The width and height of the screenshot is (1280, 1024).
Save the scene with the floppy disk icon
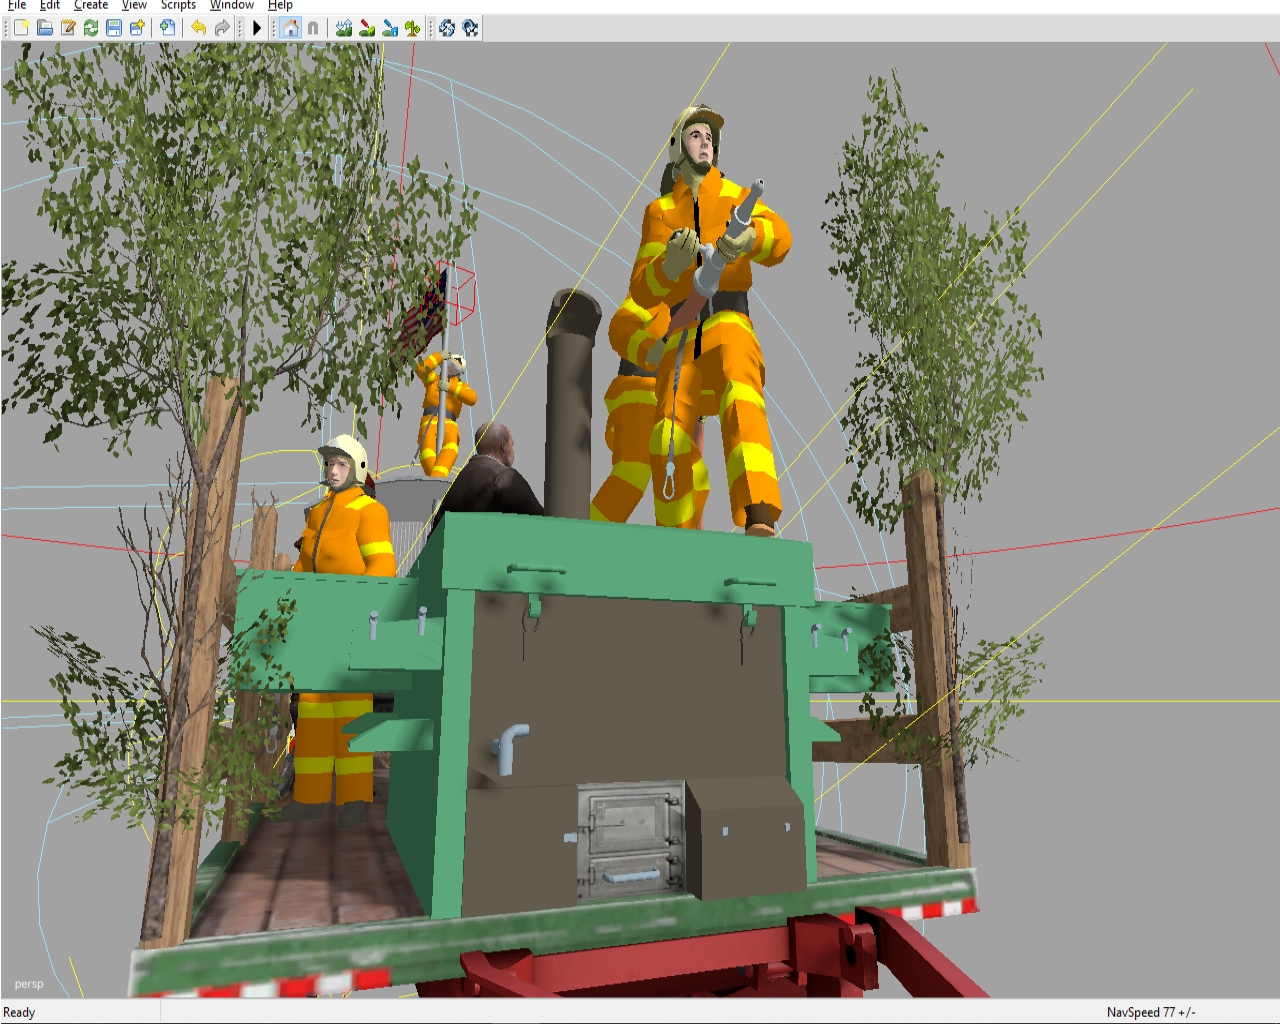114,28
